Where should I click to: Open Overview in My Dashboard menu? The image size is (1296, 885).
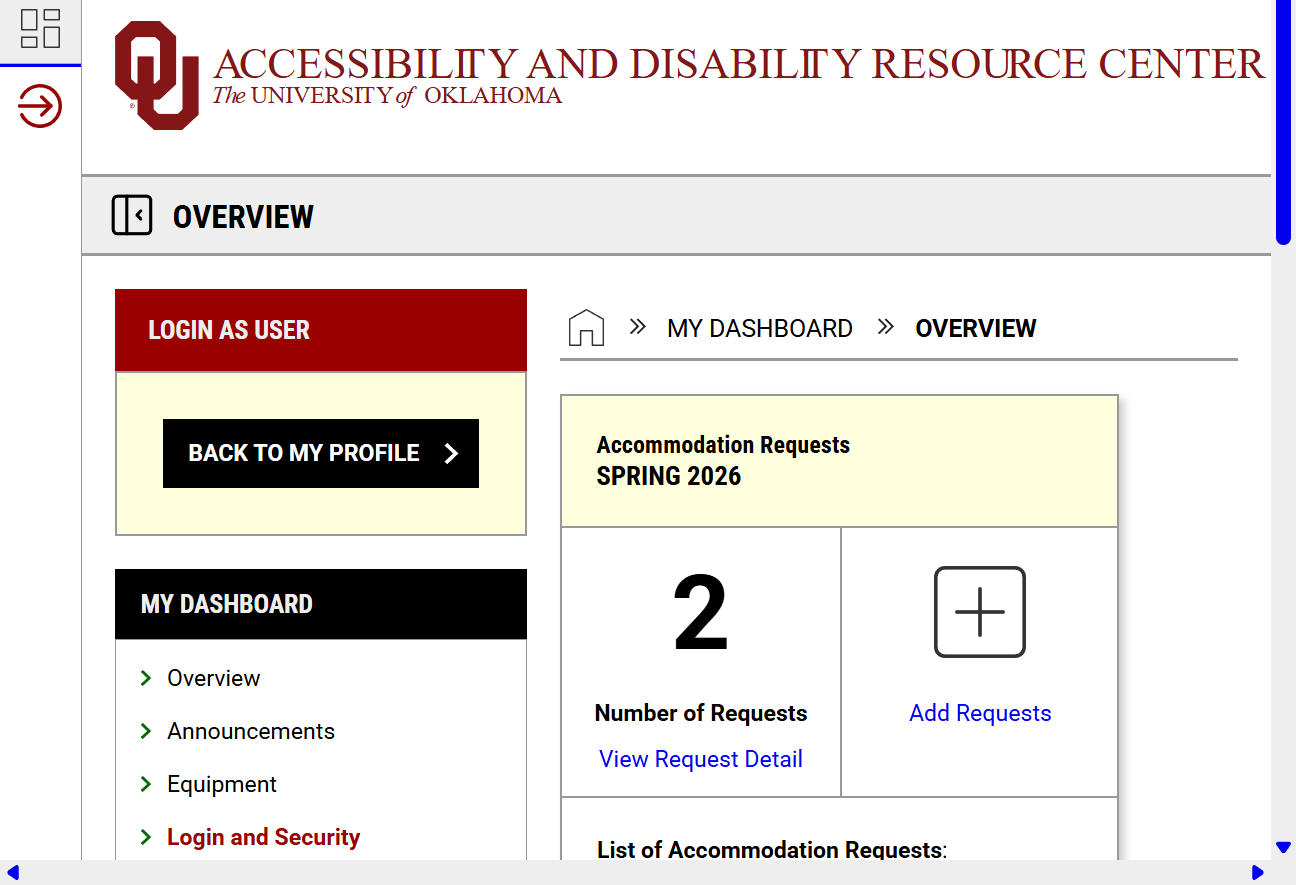click(213, 678)
